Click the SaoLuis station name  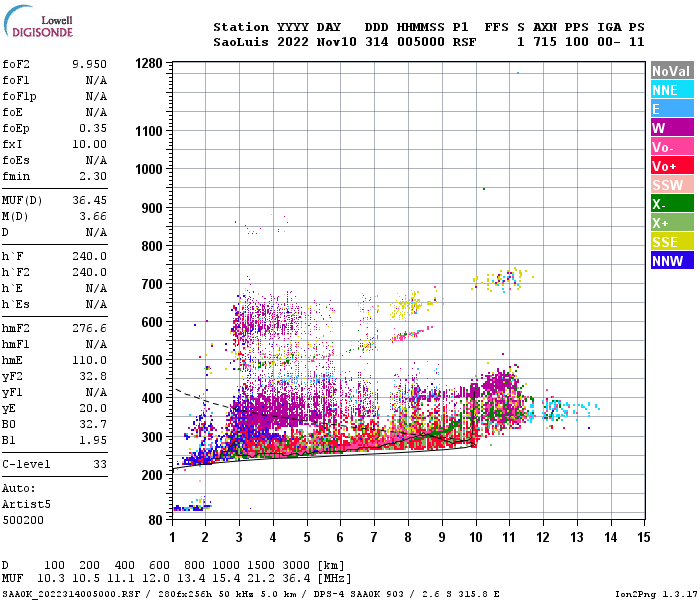241,42
